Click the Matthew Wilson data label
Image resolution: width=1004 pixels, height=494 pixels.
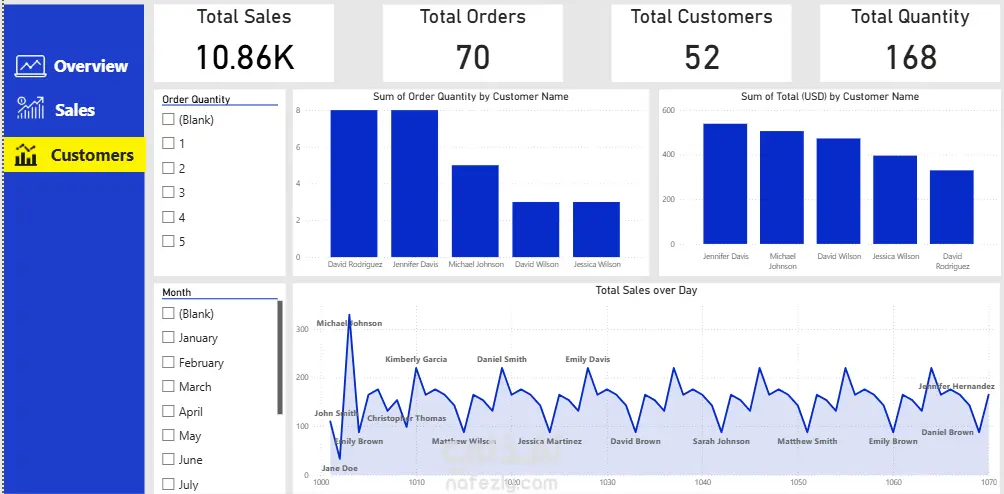click(464, 442)
